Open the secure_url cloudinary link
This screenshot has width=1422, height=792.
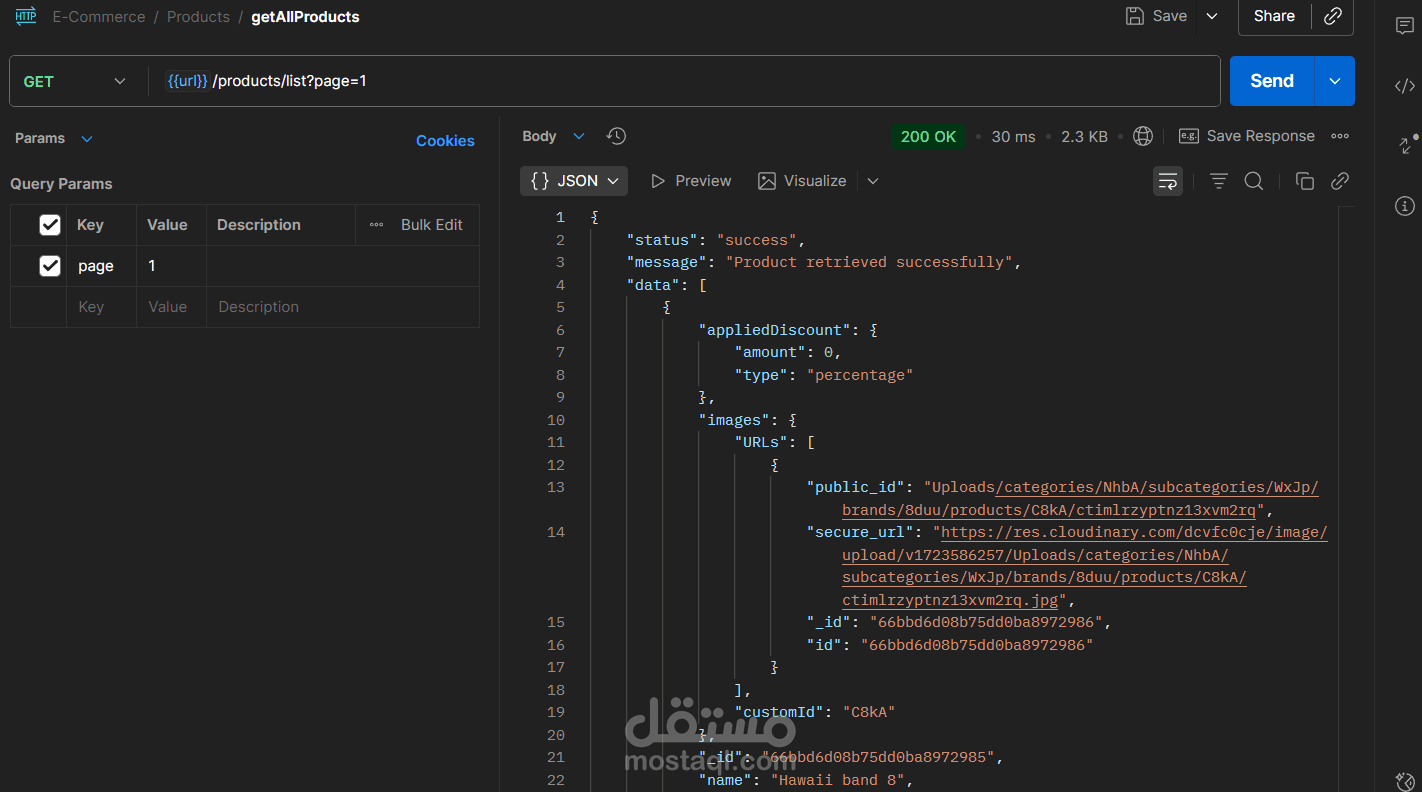tap(1085, 566)
